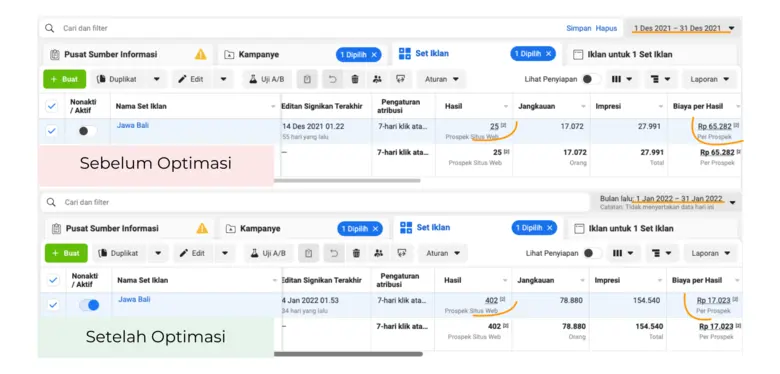
Task: Click export share icon in Setelah Optimasi toolbar
Action: (x=402, y=253)
